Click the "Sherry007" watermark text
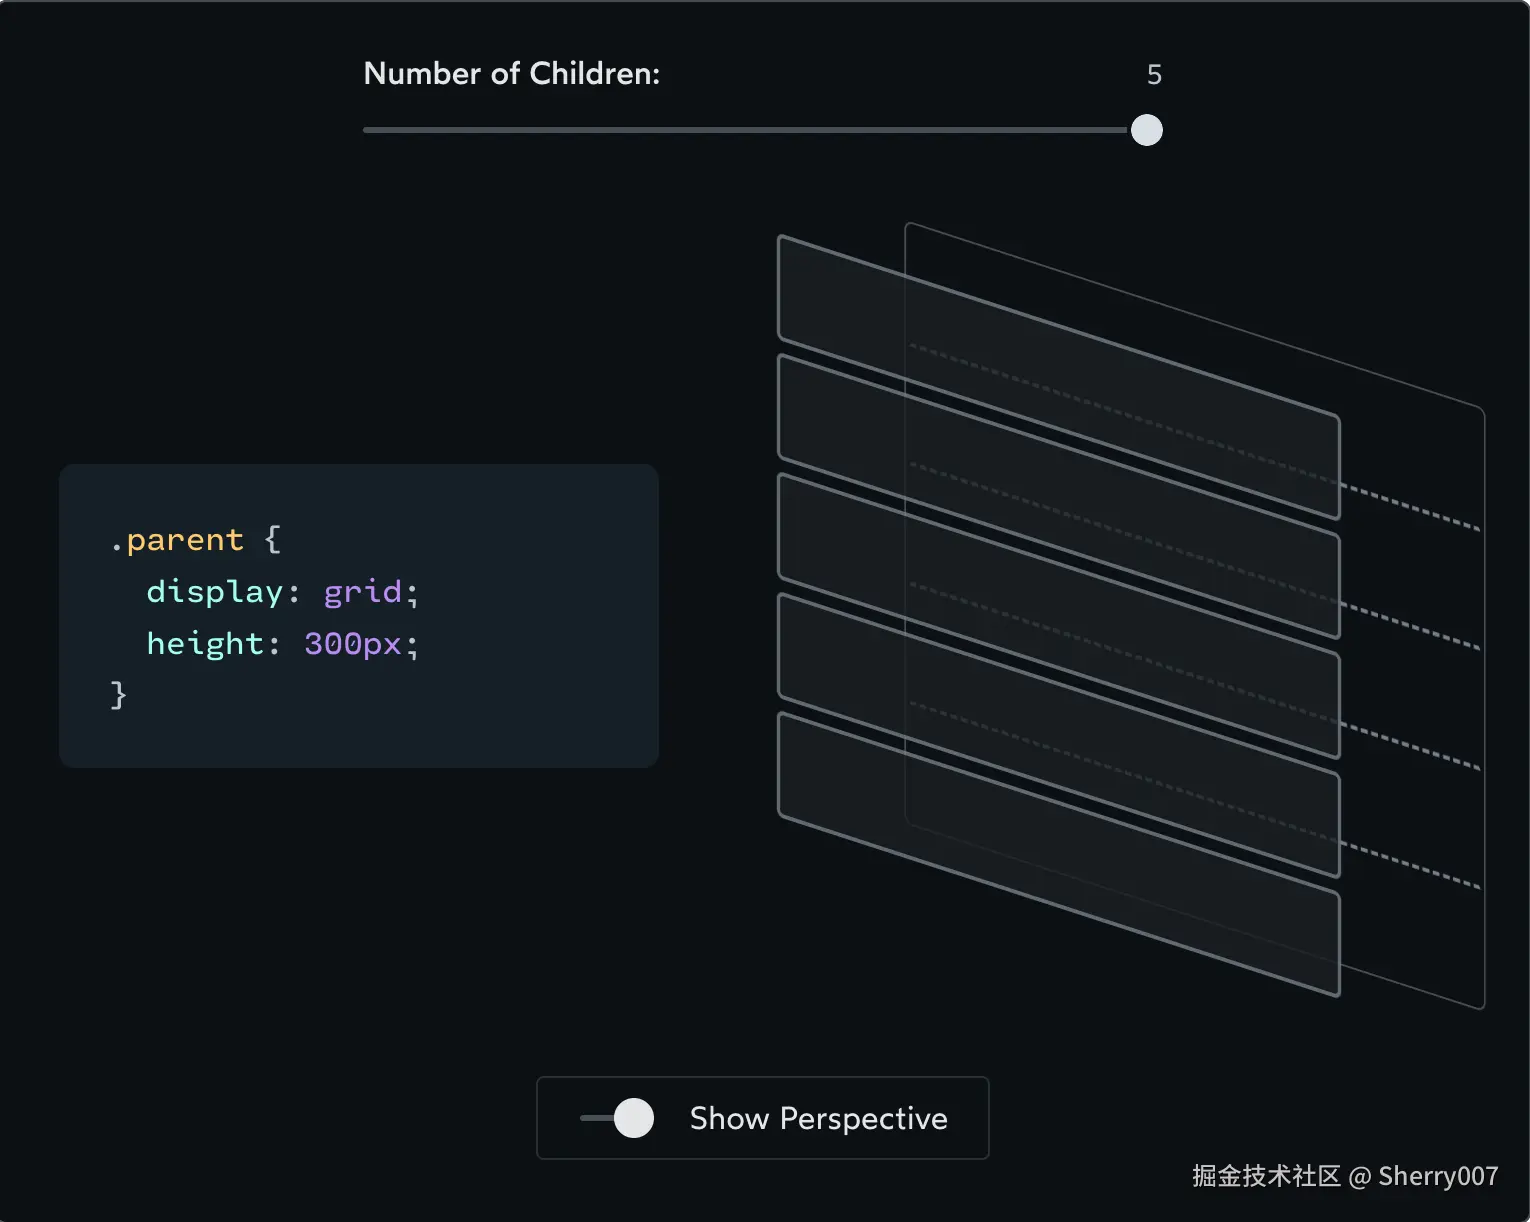The height and width of the screenshot is (1222, 1530). point(1437,1176)
